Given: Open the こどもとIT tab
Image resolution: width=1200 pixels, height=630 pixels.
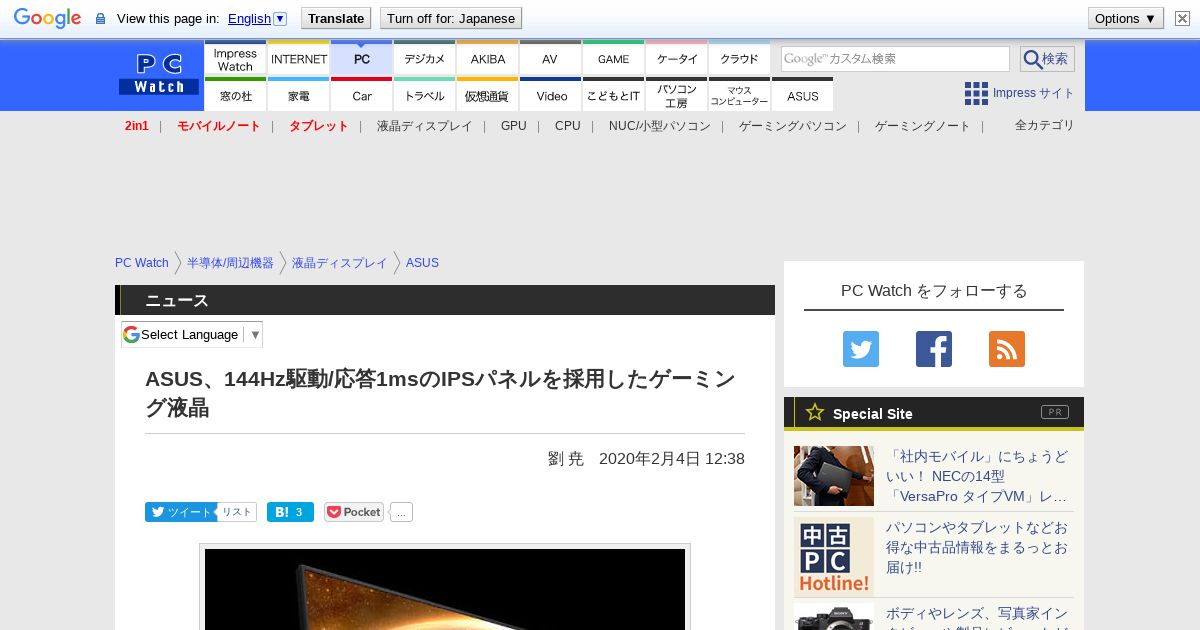Looking at the screenshot, I should [x=613, y=95].
